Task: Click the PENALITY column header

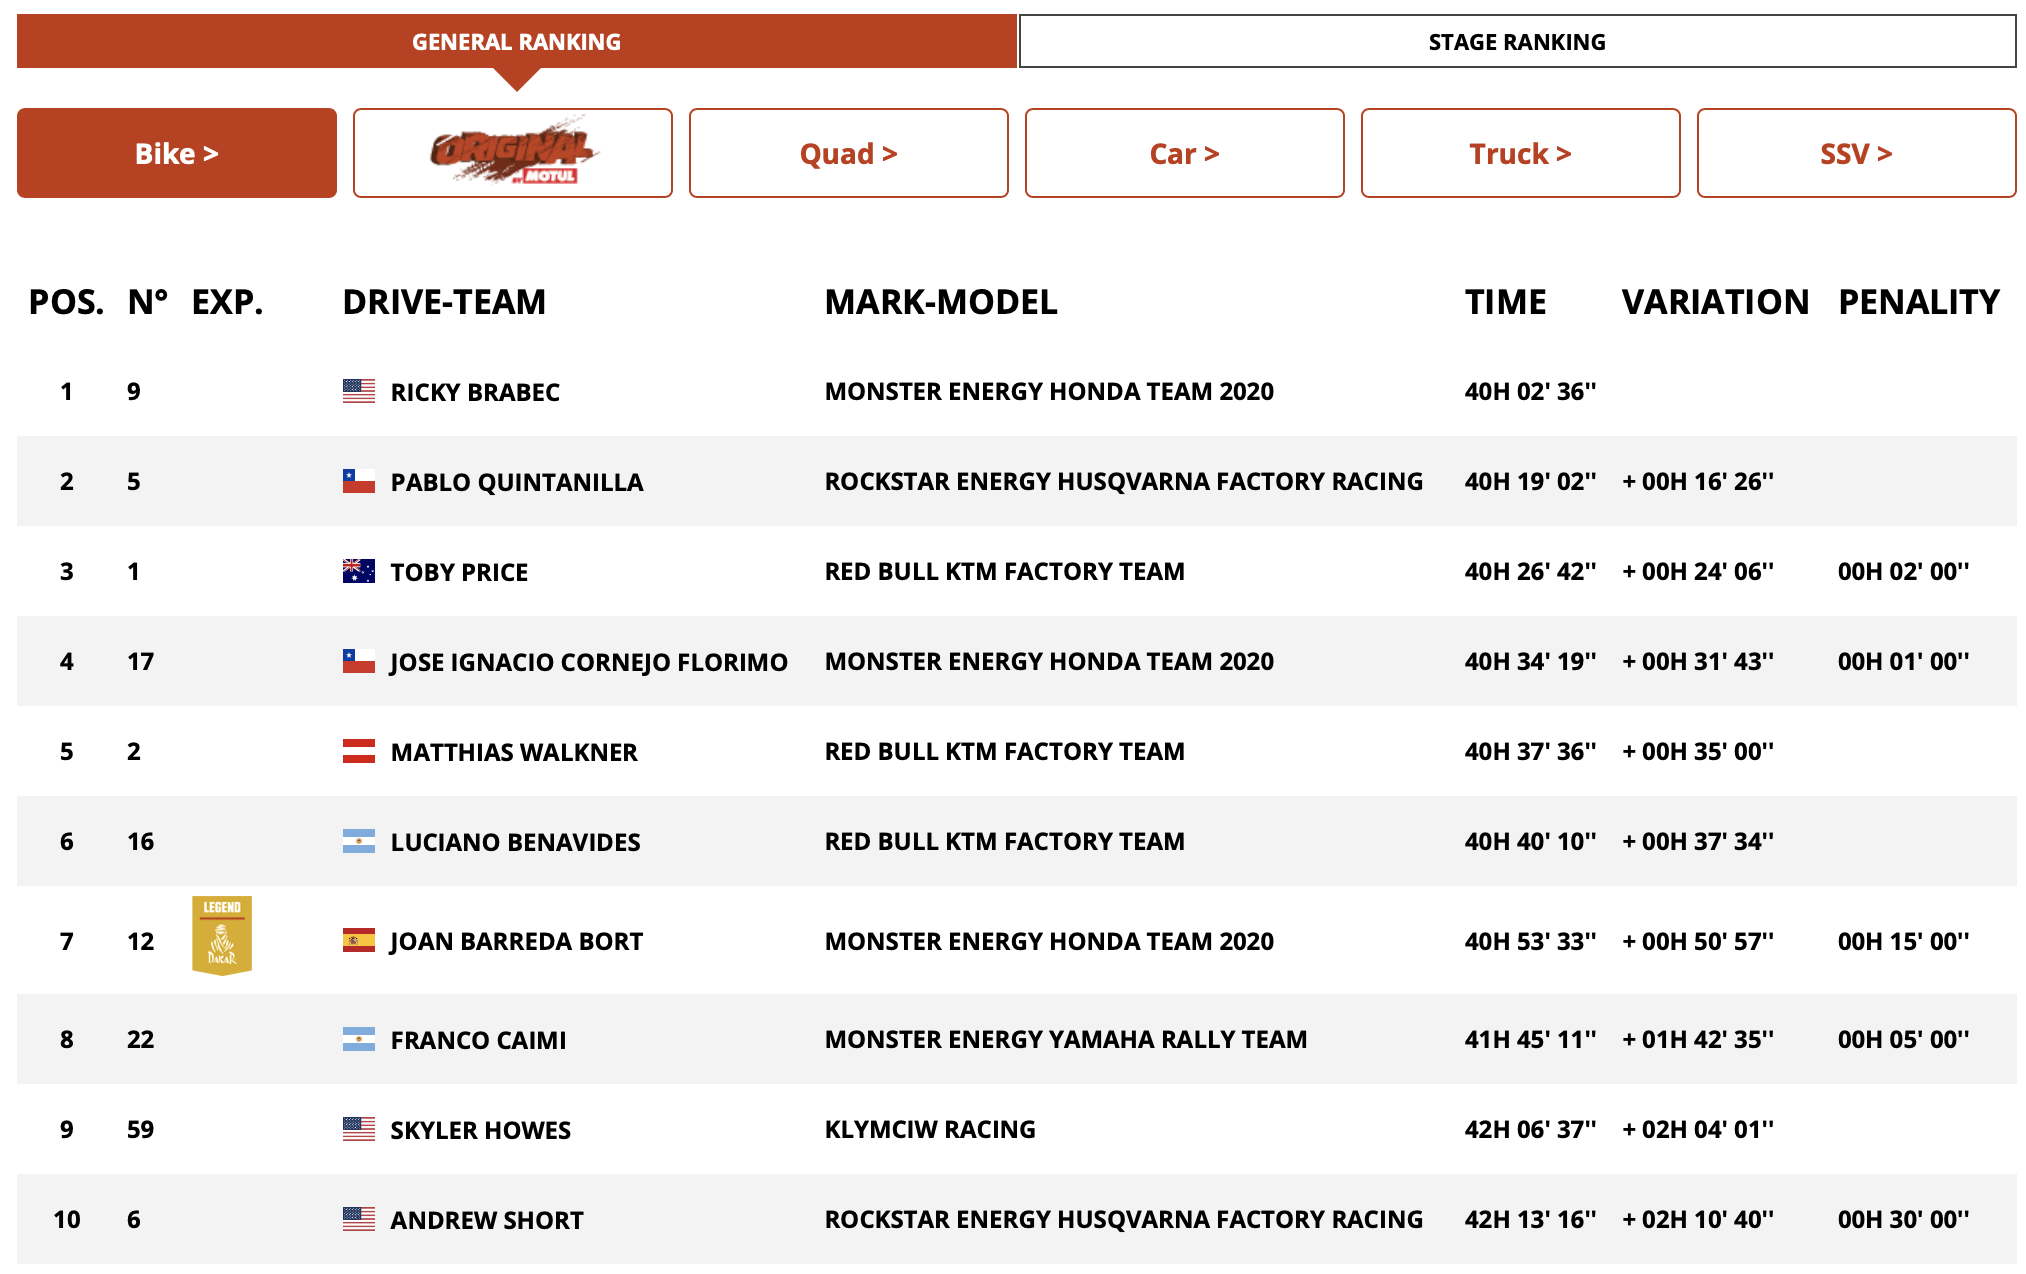Action: (x=1919, y=302)
